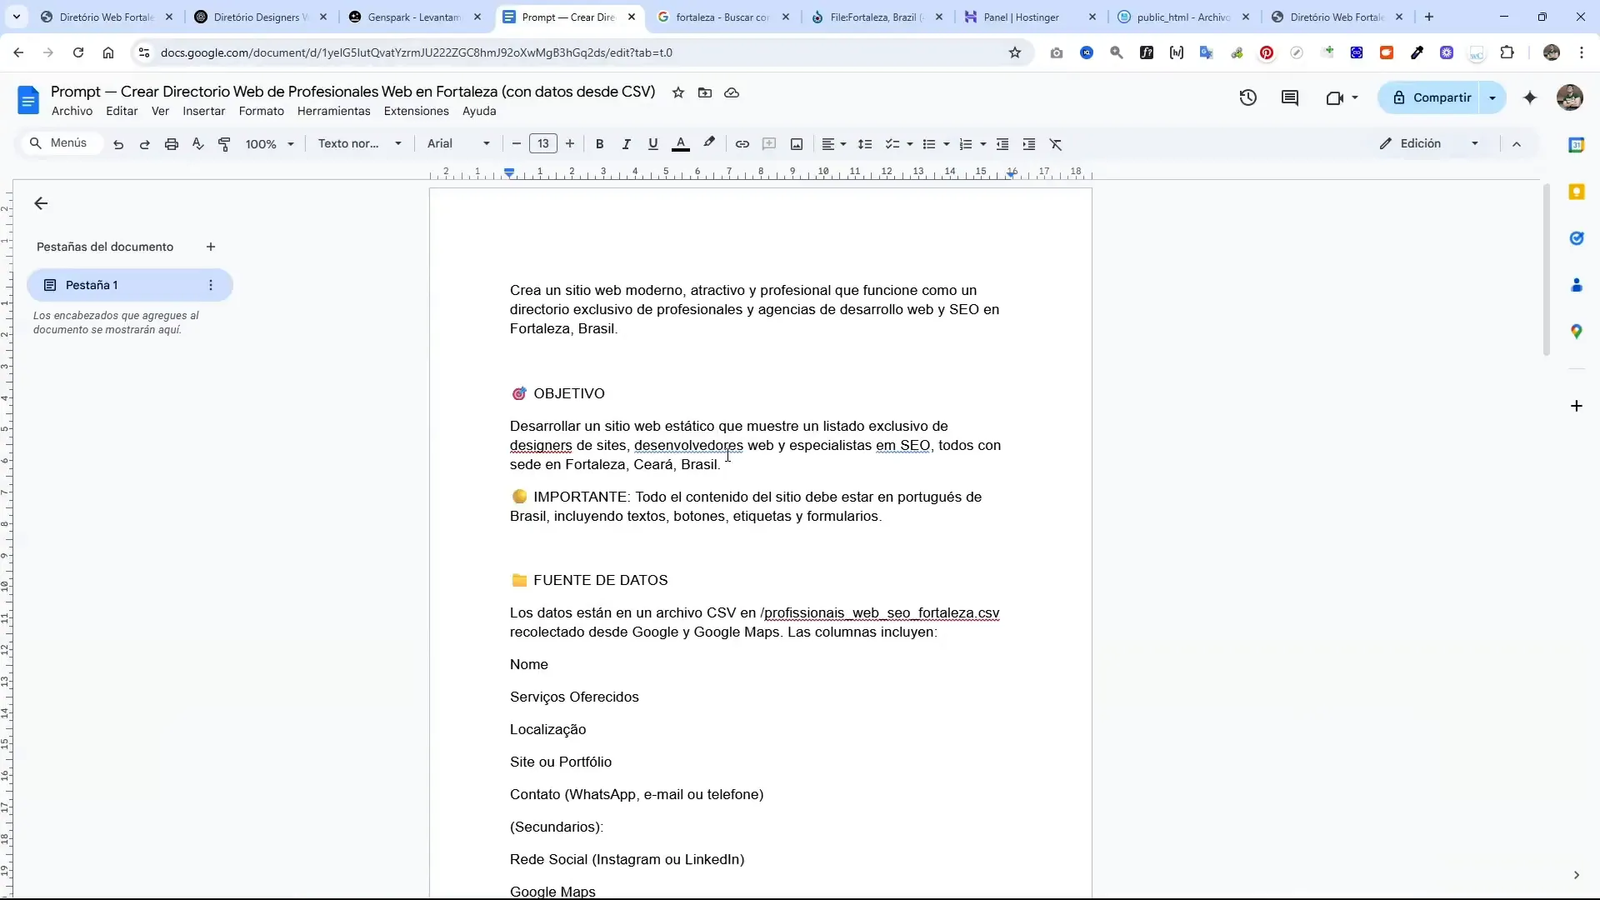Insert a link

point(742,144)
